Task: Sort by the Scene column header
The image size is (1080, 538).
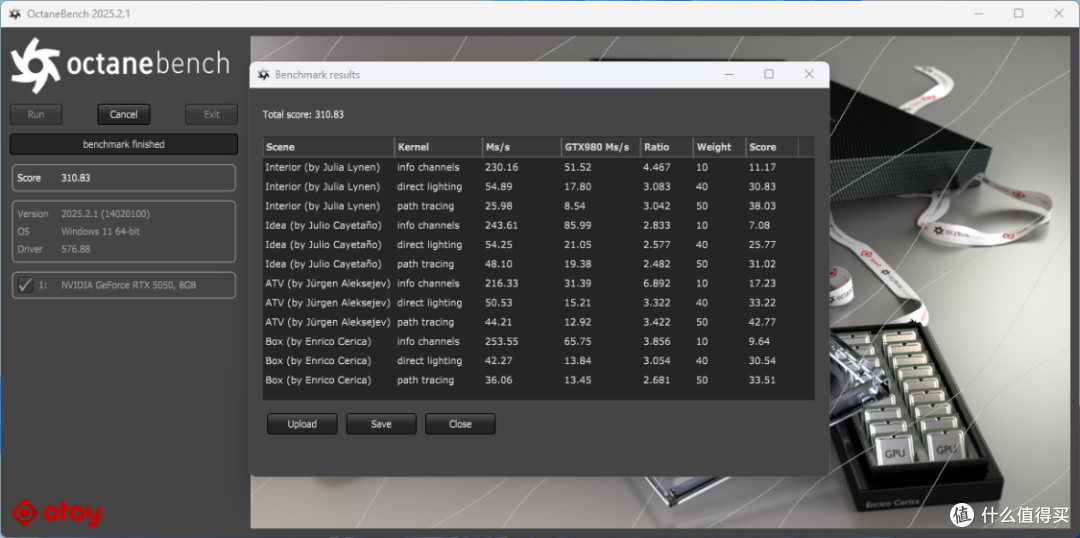Action: click(x=329, y=147)
